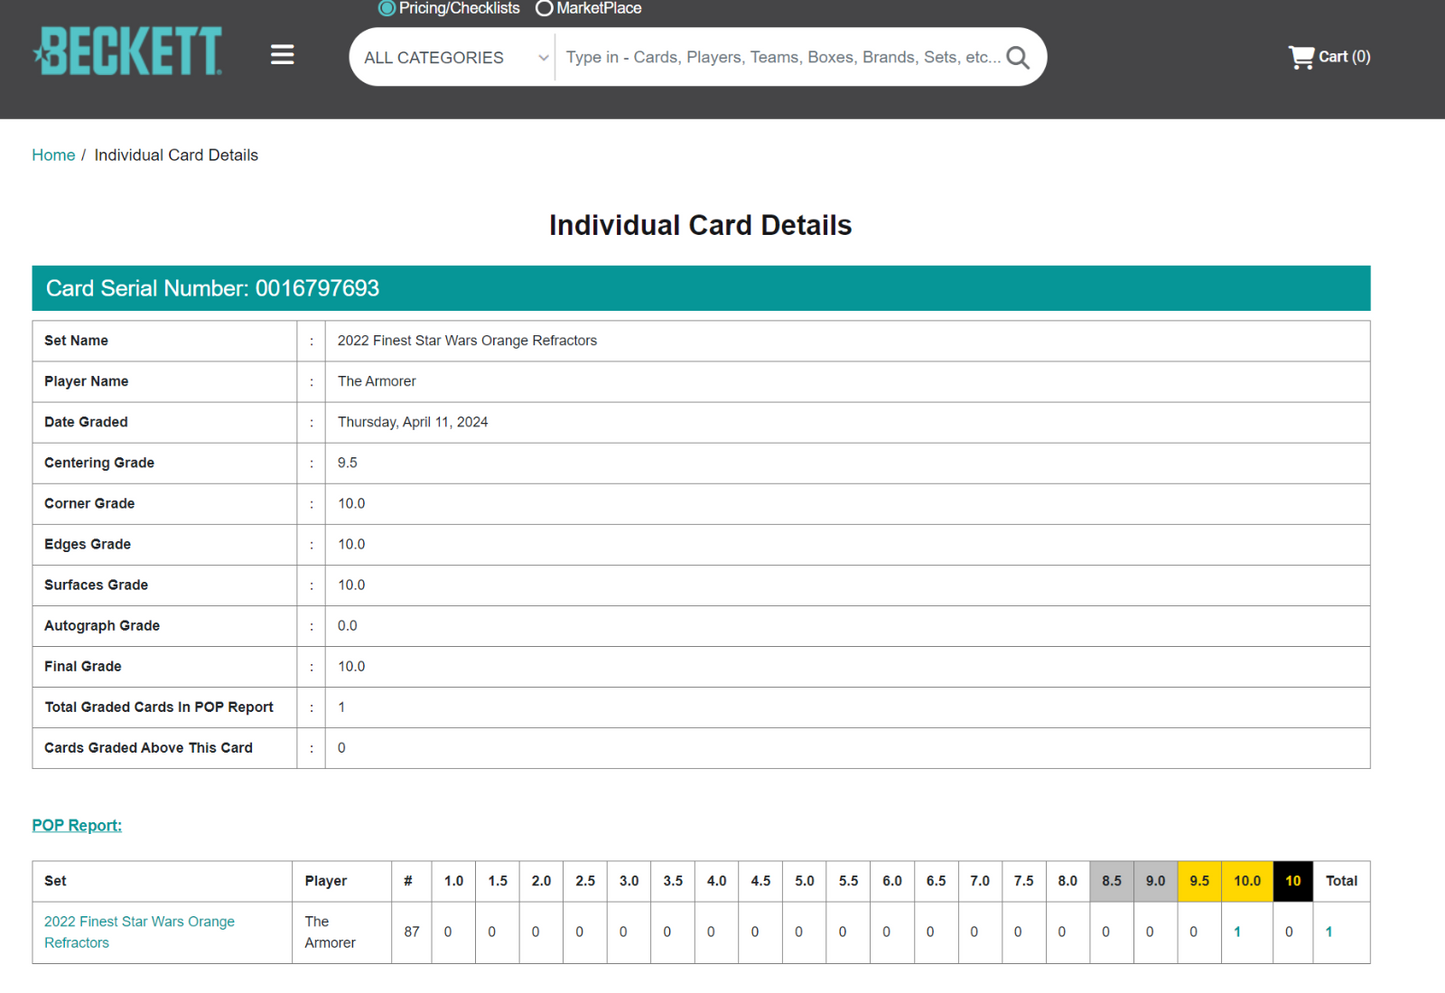
Task: Select the MarketPlace radio button
Action: tap(544, 8)
